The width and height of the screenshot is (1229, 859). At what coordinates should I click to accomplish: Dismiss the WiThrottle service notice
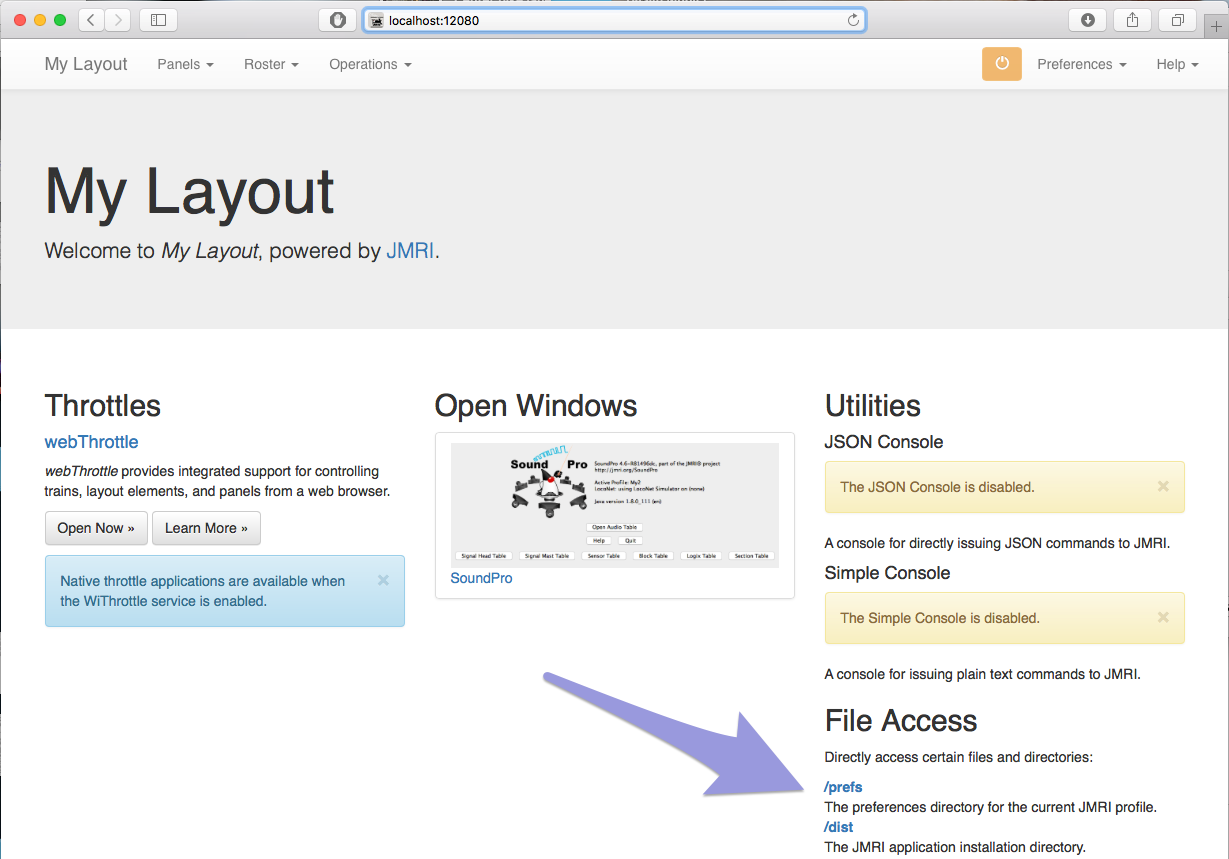pos(383,580)
